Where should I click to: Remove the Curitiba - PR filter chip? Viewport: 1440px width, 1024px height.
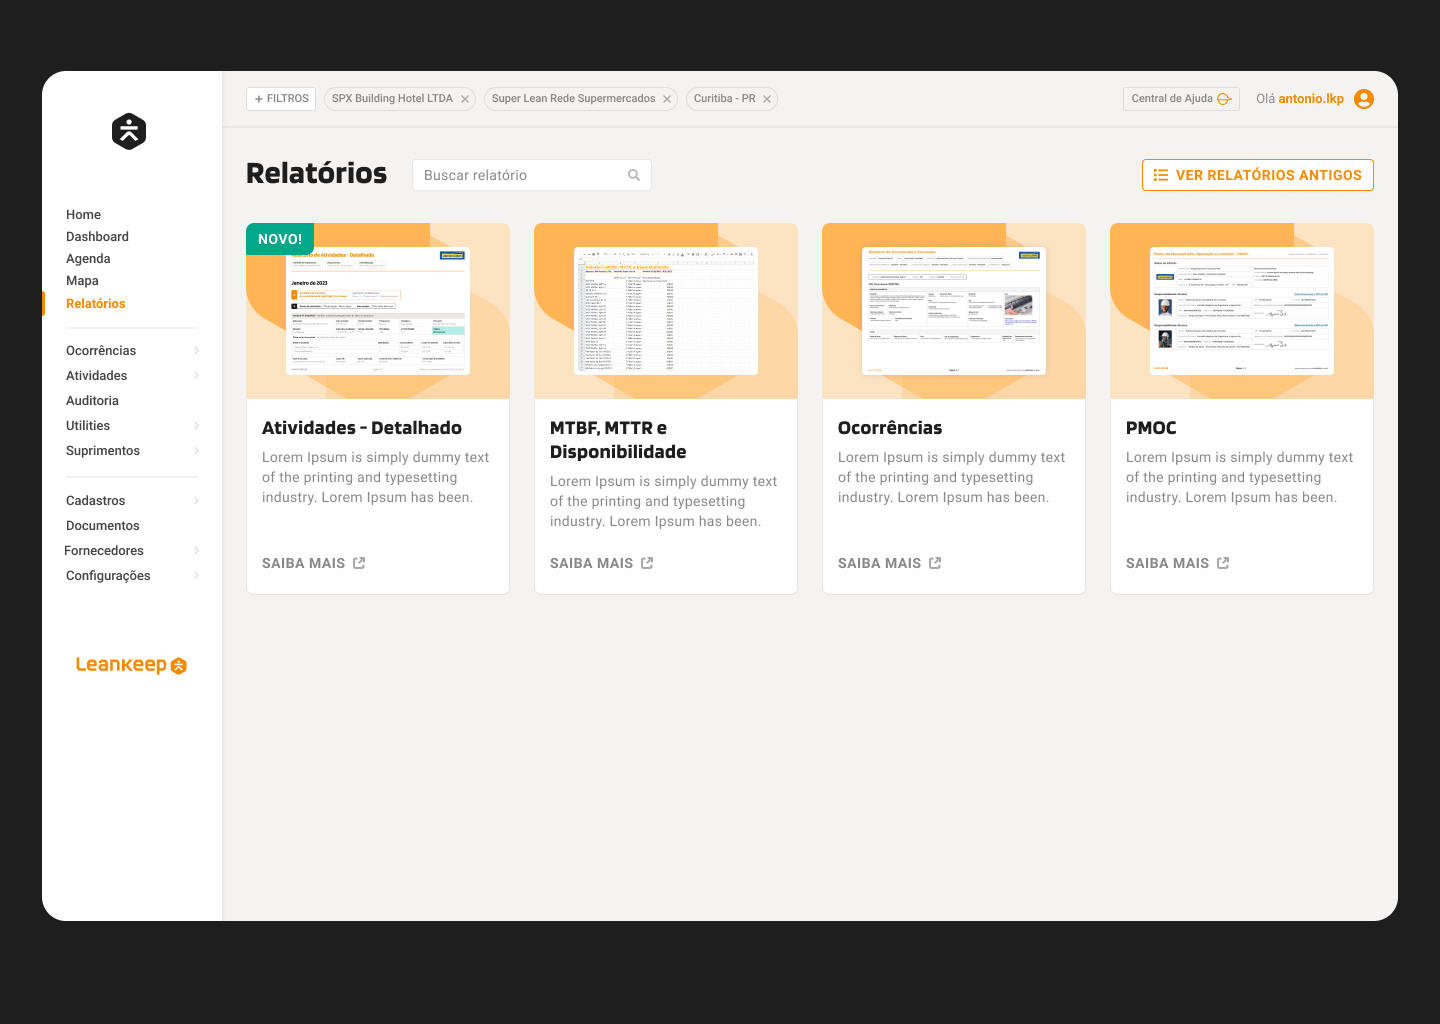pyautogui.click(x=767, y=98)
